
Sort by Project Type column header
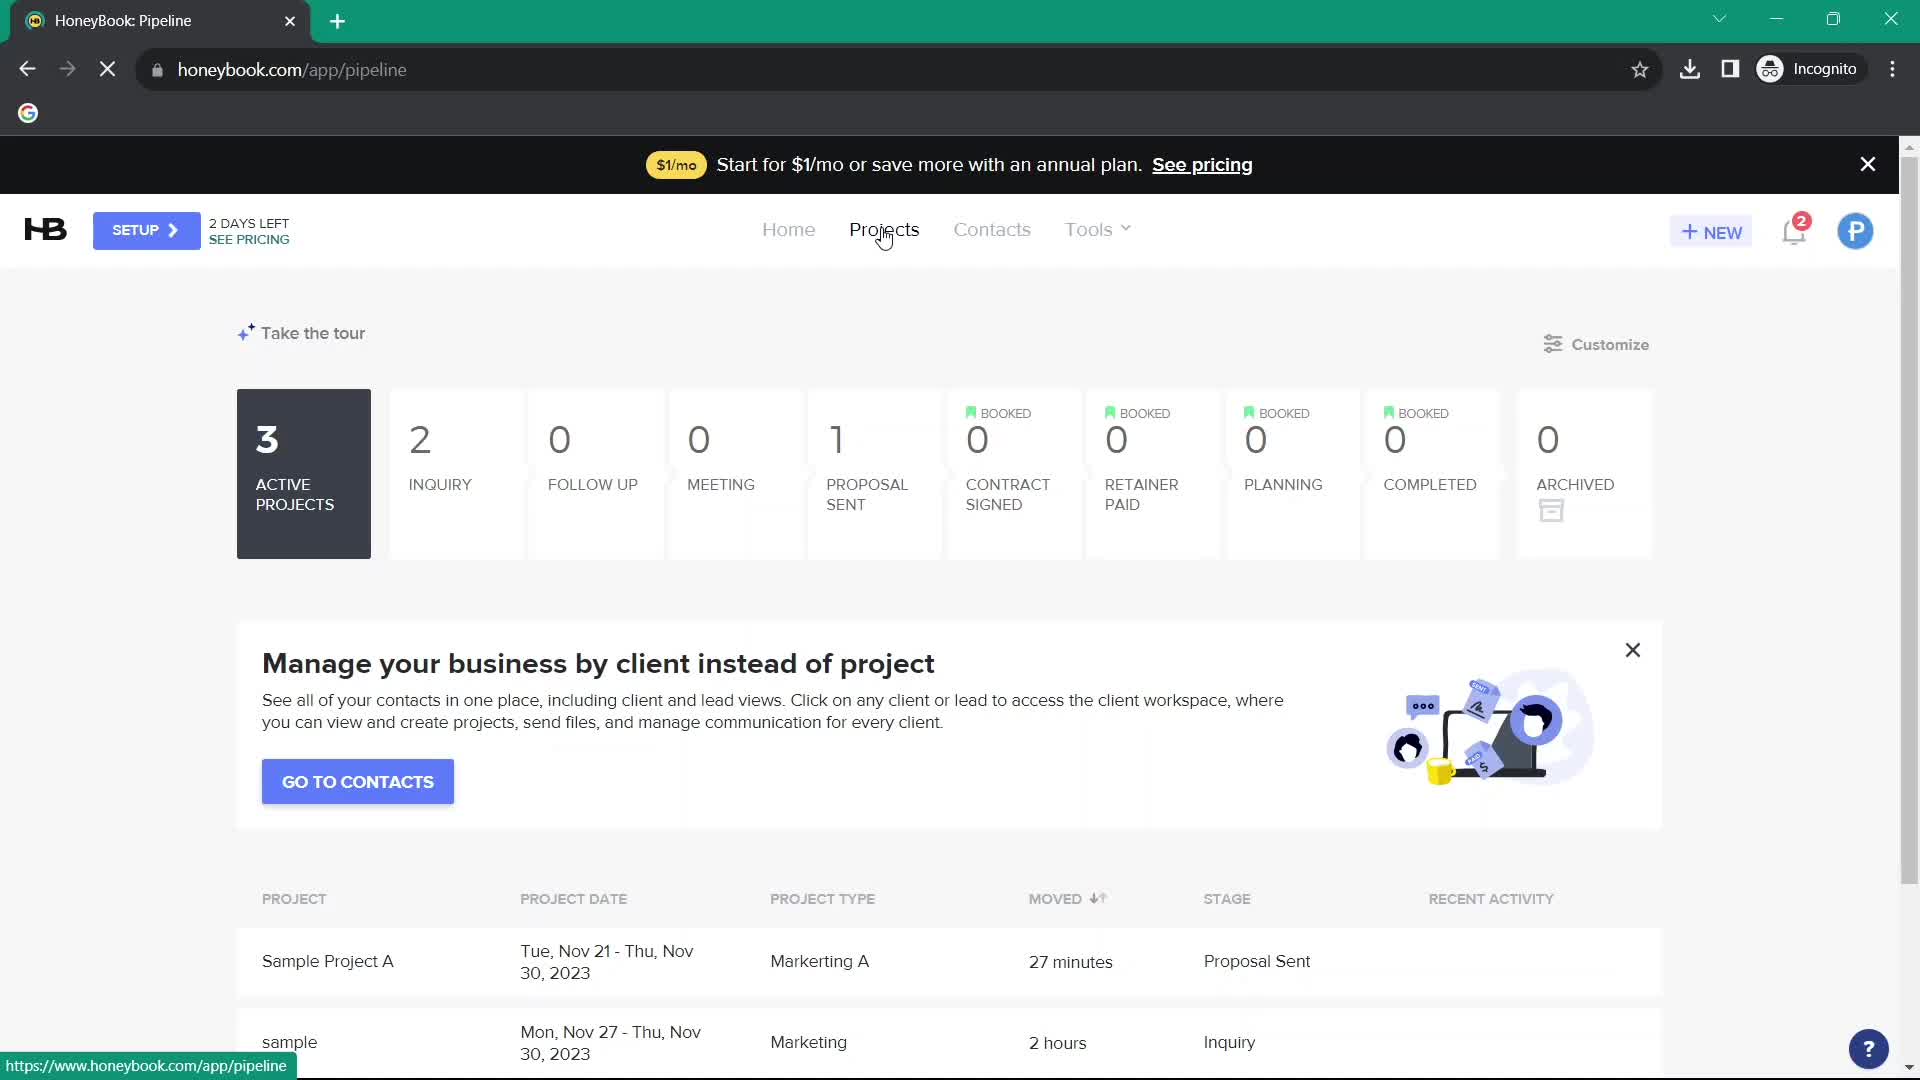(x=822, y=899)
